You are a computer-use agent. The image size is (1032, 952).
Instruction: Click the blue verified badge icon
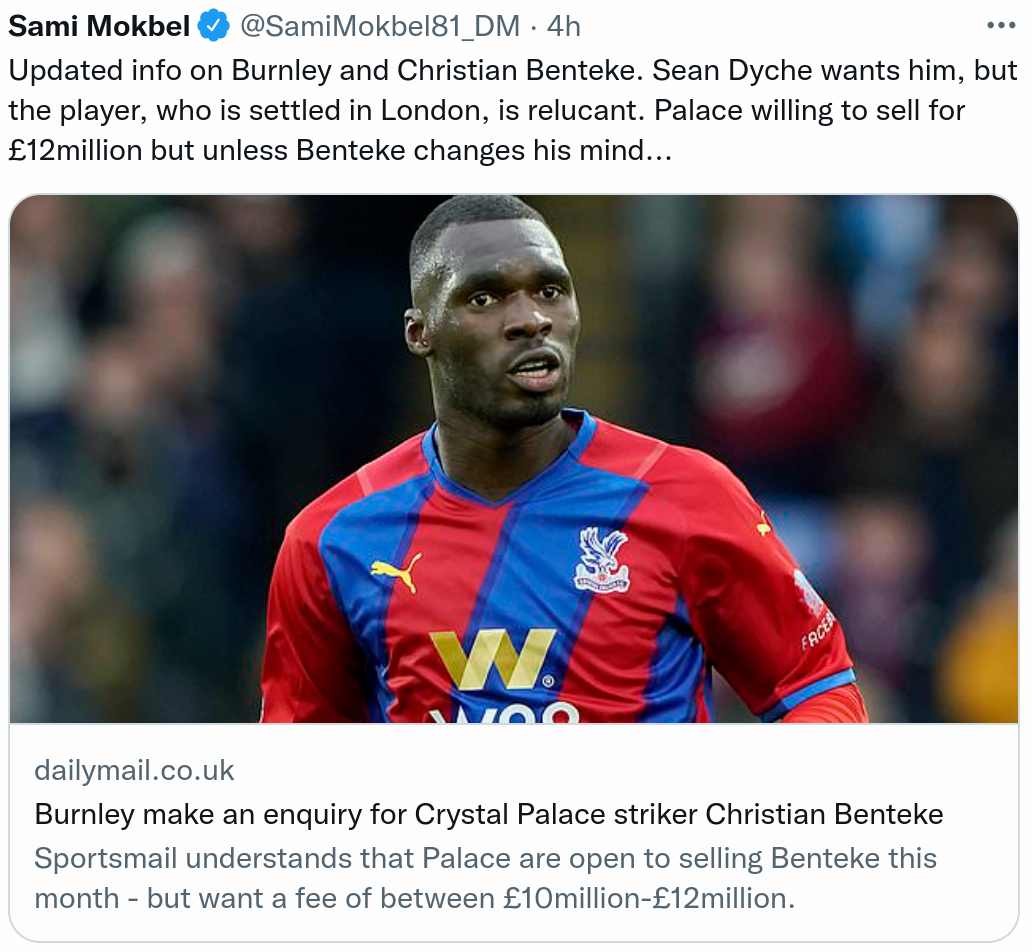[x=213, y=27]
